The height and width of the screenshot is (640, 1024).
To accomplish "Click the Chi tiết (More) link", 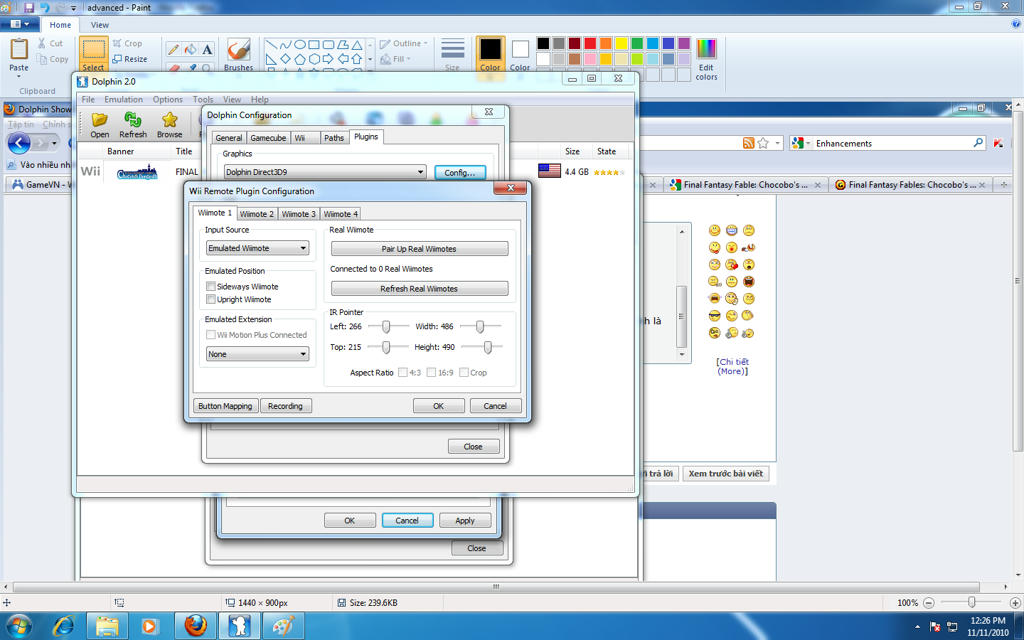I will pyautogui.click(x=733, y=366).
